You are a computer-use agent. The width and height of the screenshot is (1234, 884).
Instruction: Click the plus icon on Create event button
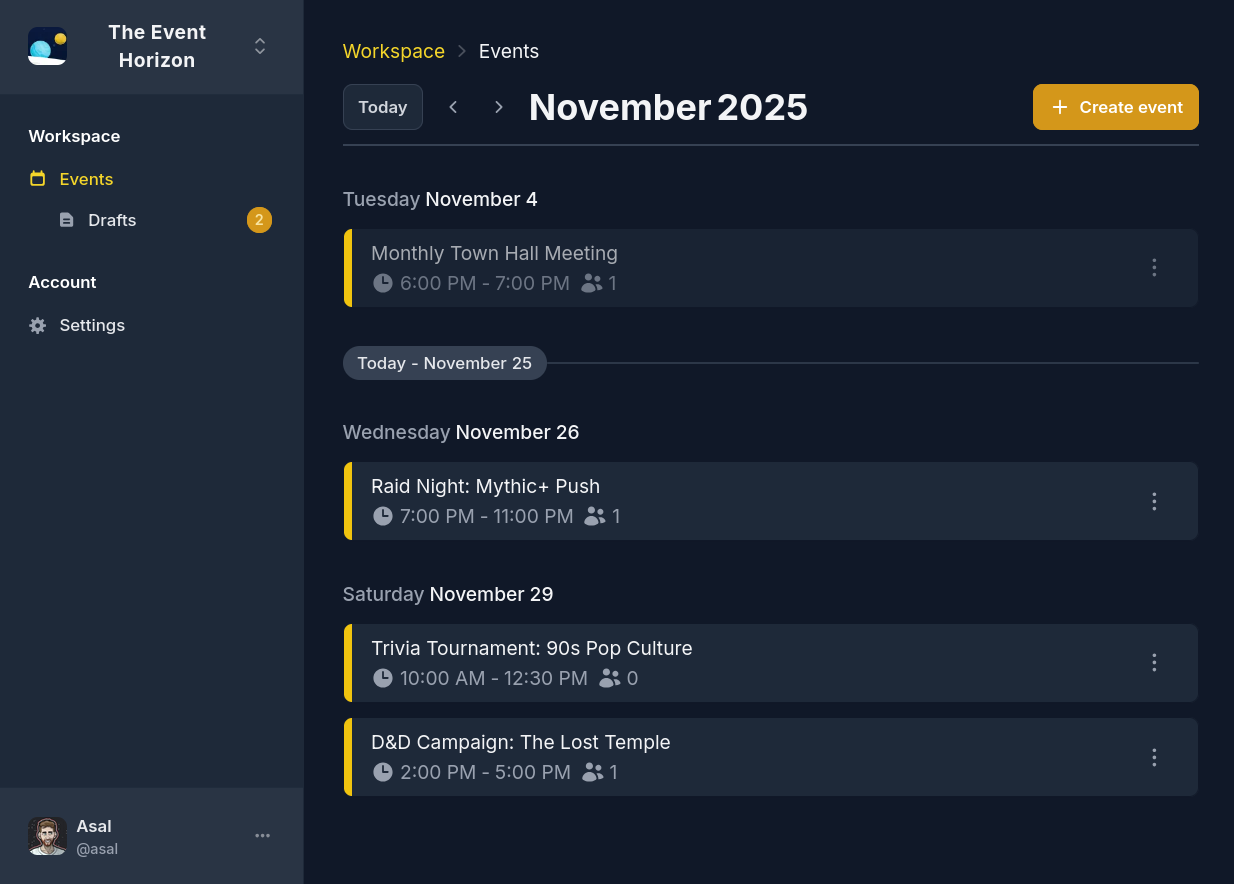[1060, 107]
